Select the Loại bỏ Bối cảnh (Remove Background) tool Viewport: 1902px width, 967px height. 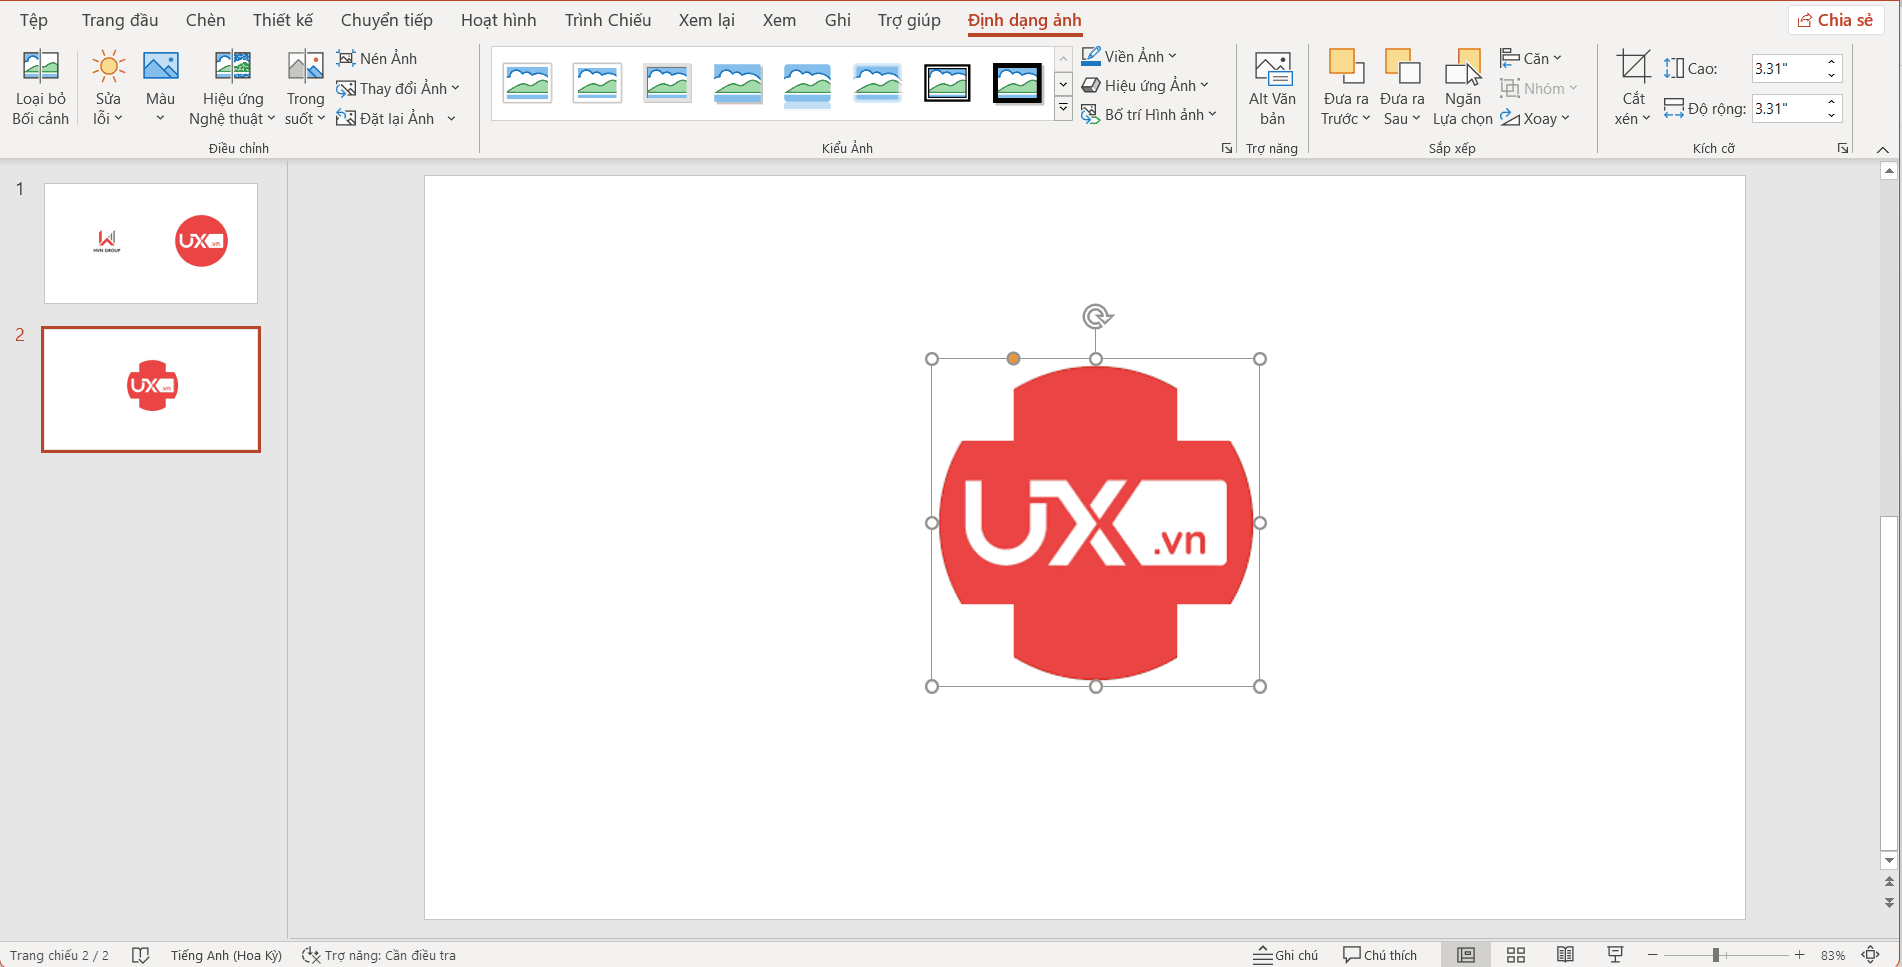(x=41, y=86)
